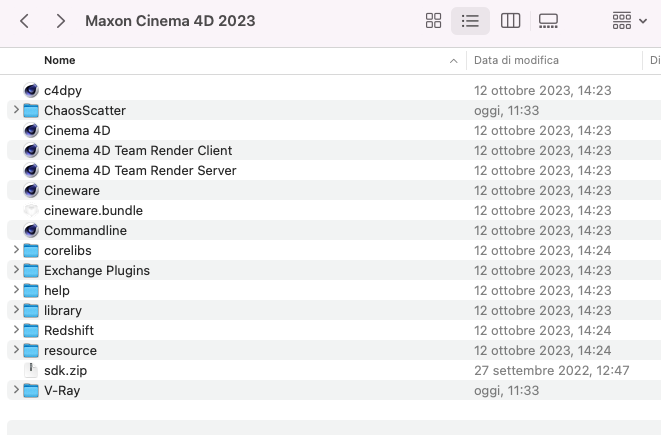Click the Commandline name text
Screen dimensions: 661x435
point(85,231)
